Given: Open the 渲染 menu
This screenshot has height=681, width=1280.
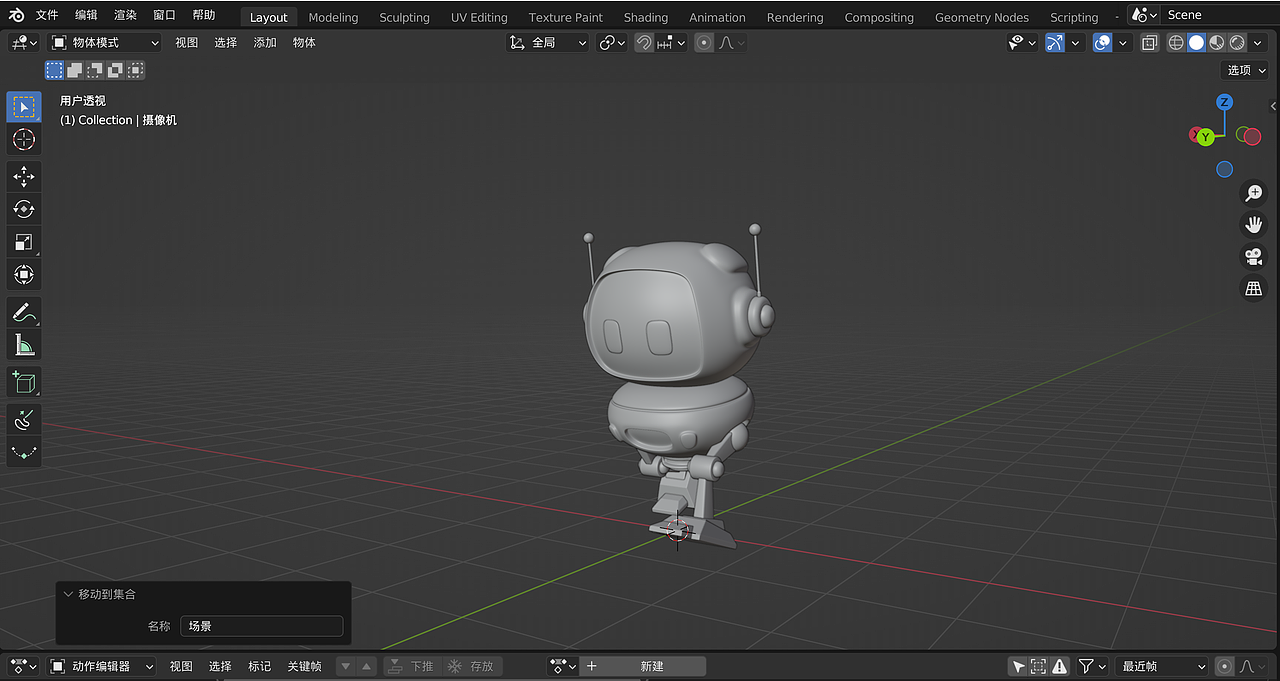Looking at the screenshot, I should 124,14.
